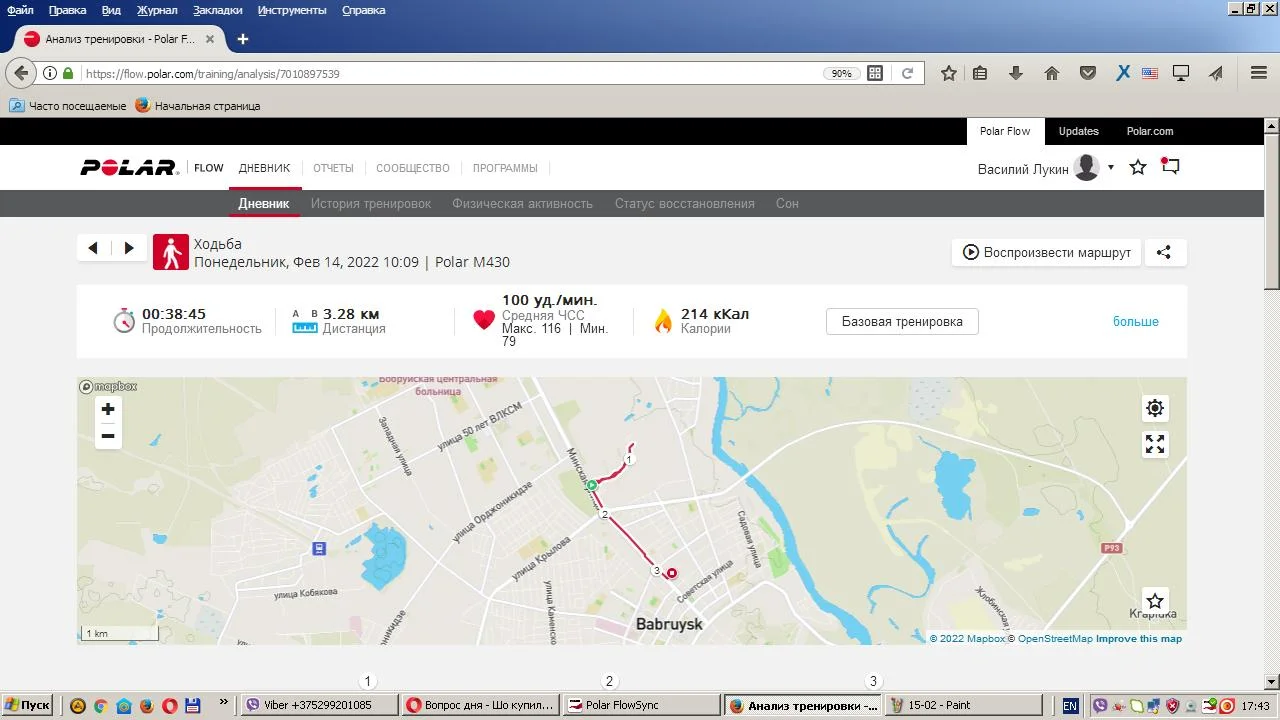Open the OpenStreetMap attribution link
1280x720 pixels.
click(x=1055, y=639)
